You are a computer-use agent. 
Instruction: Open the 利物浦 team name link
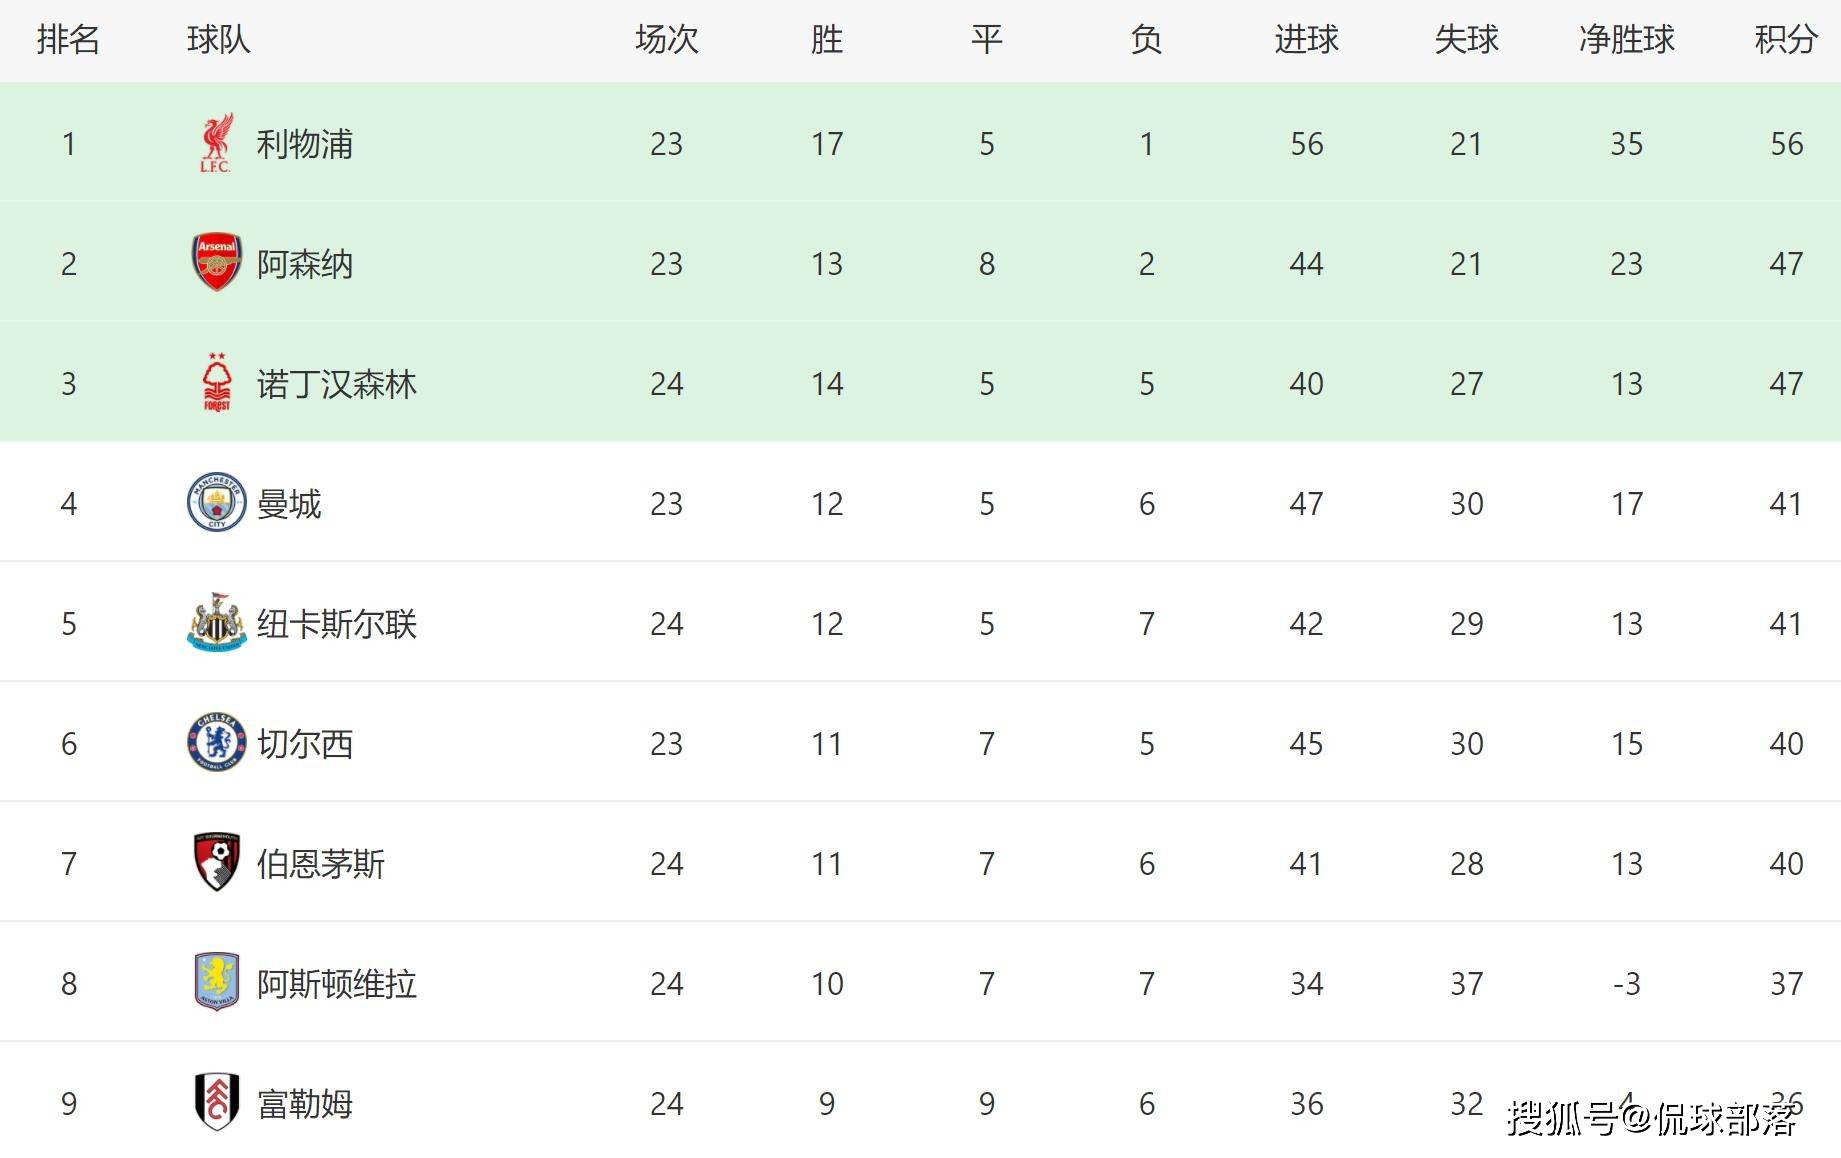click(x=305, y=144)
